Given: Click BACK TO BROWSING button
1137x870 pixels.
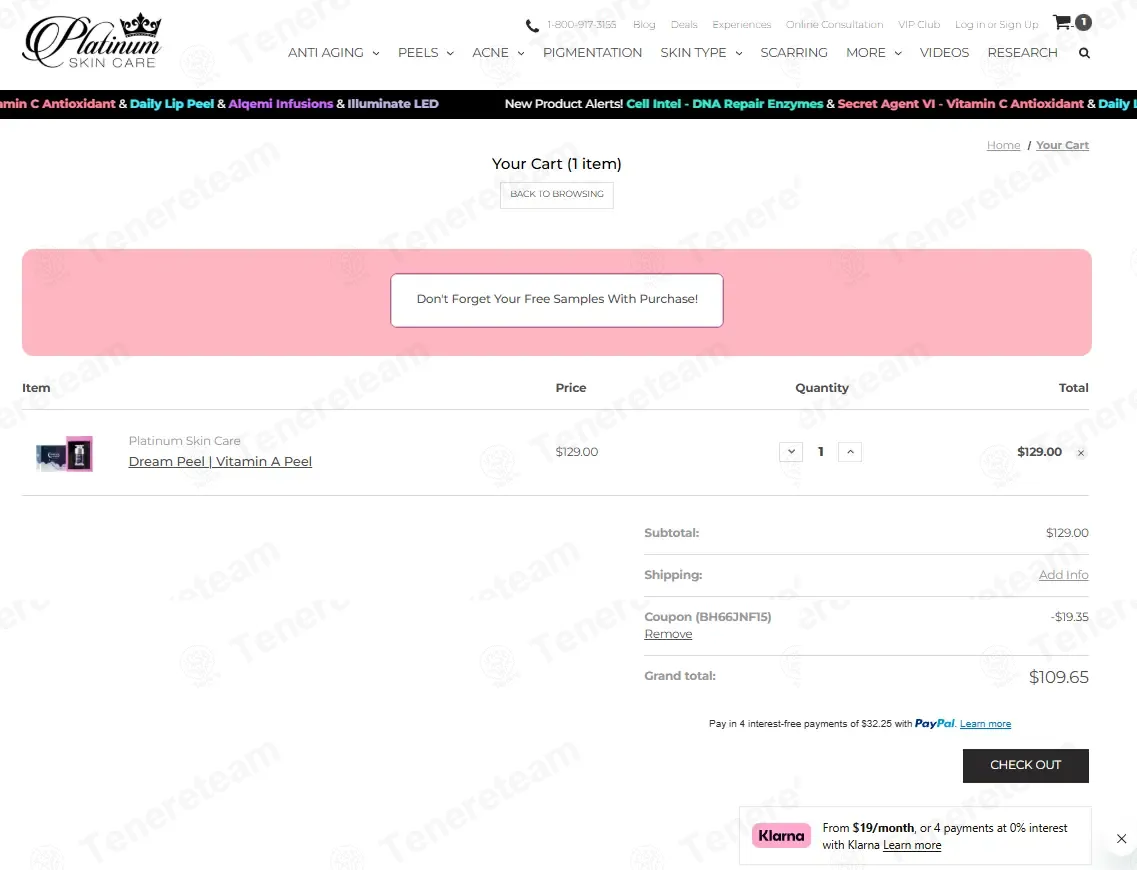Looking at the screenshot, I should pyautogui.click(x=557, y=194).
